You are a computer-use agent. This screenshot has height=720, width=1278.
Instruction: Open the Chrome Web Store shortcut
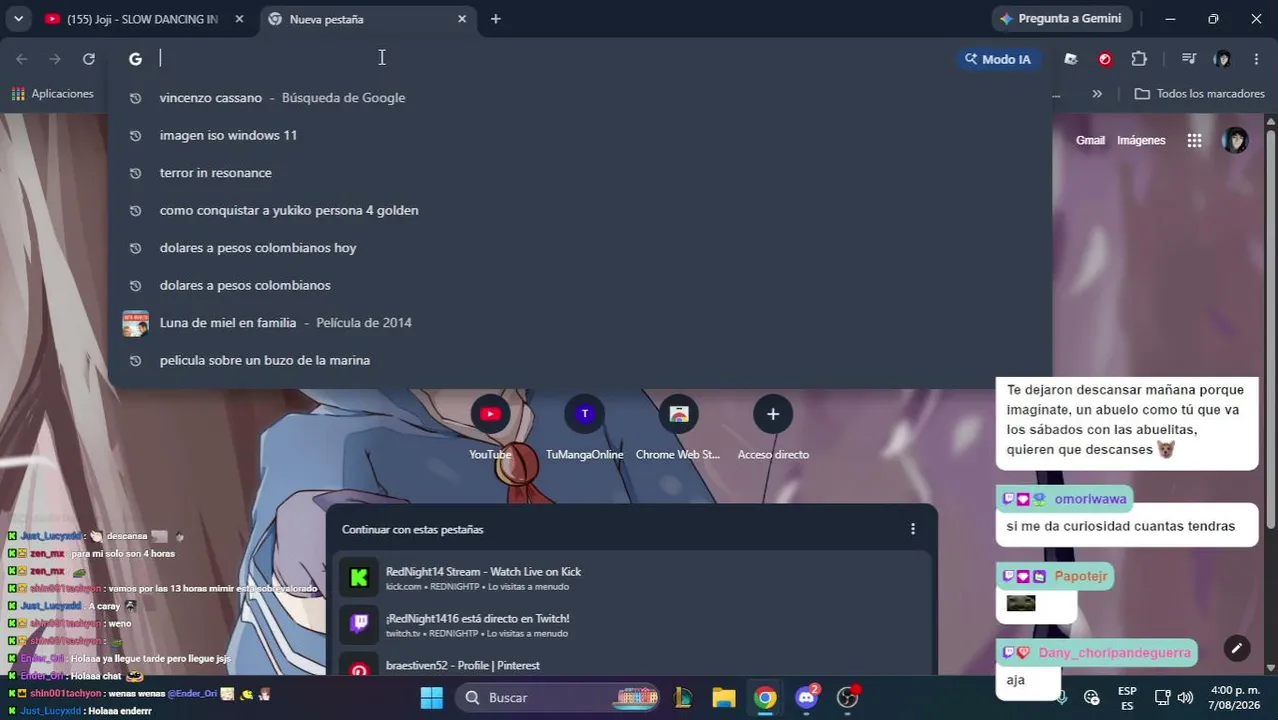pos(678,429)
